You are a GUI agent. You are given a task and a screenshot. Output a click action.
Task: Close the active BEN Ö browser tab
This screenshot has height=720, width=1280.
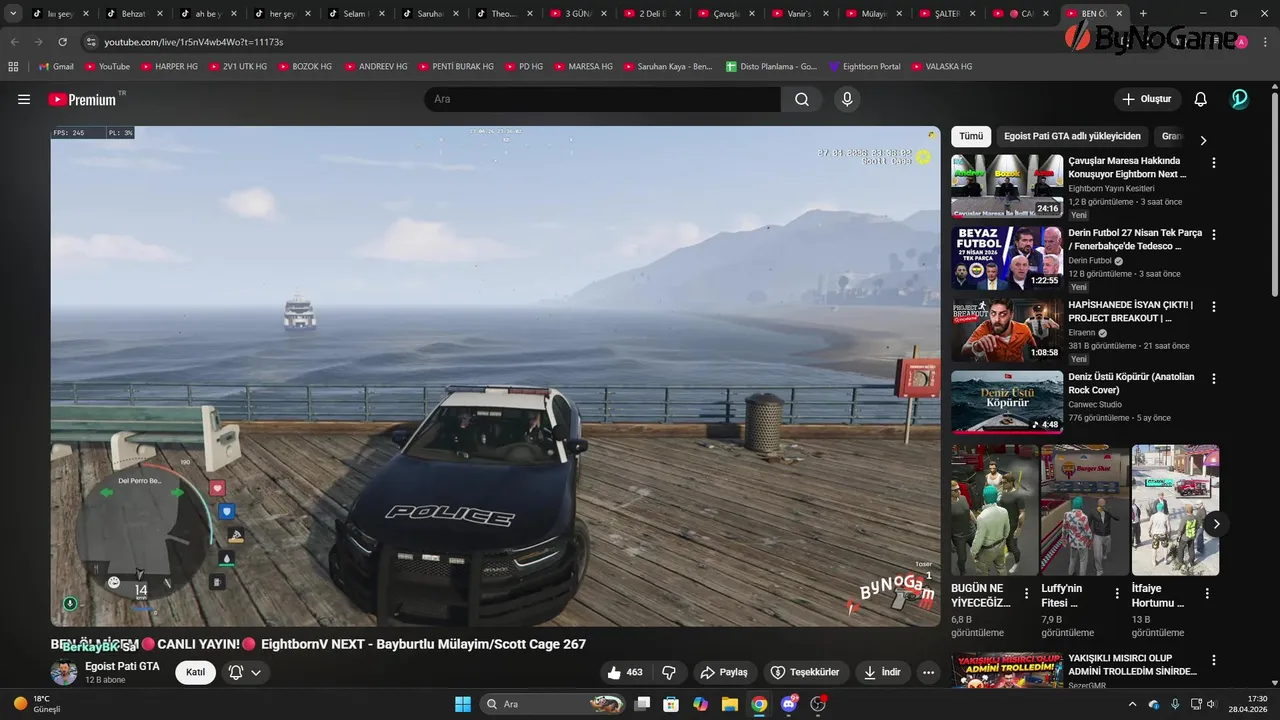[x=1119, y=14]
